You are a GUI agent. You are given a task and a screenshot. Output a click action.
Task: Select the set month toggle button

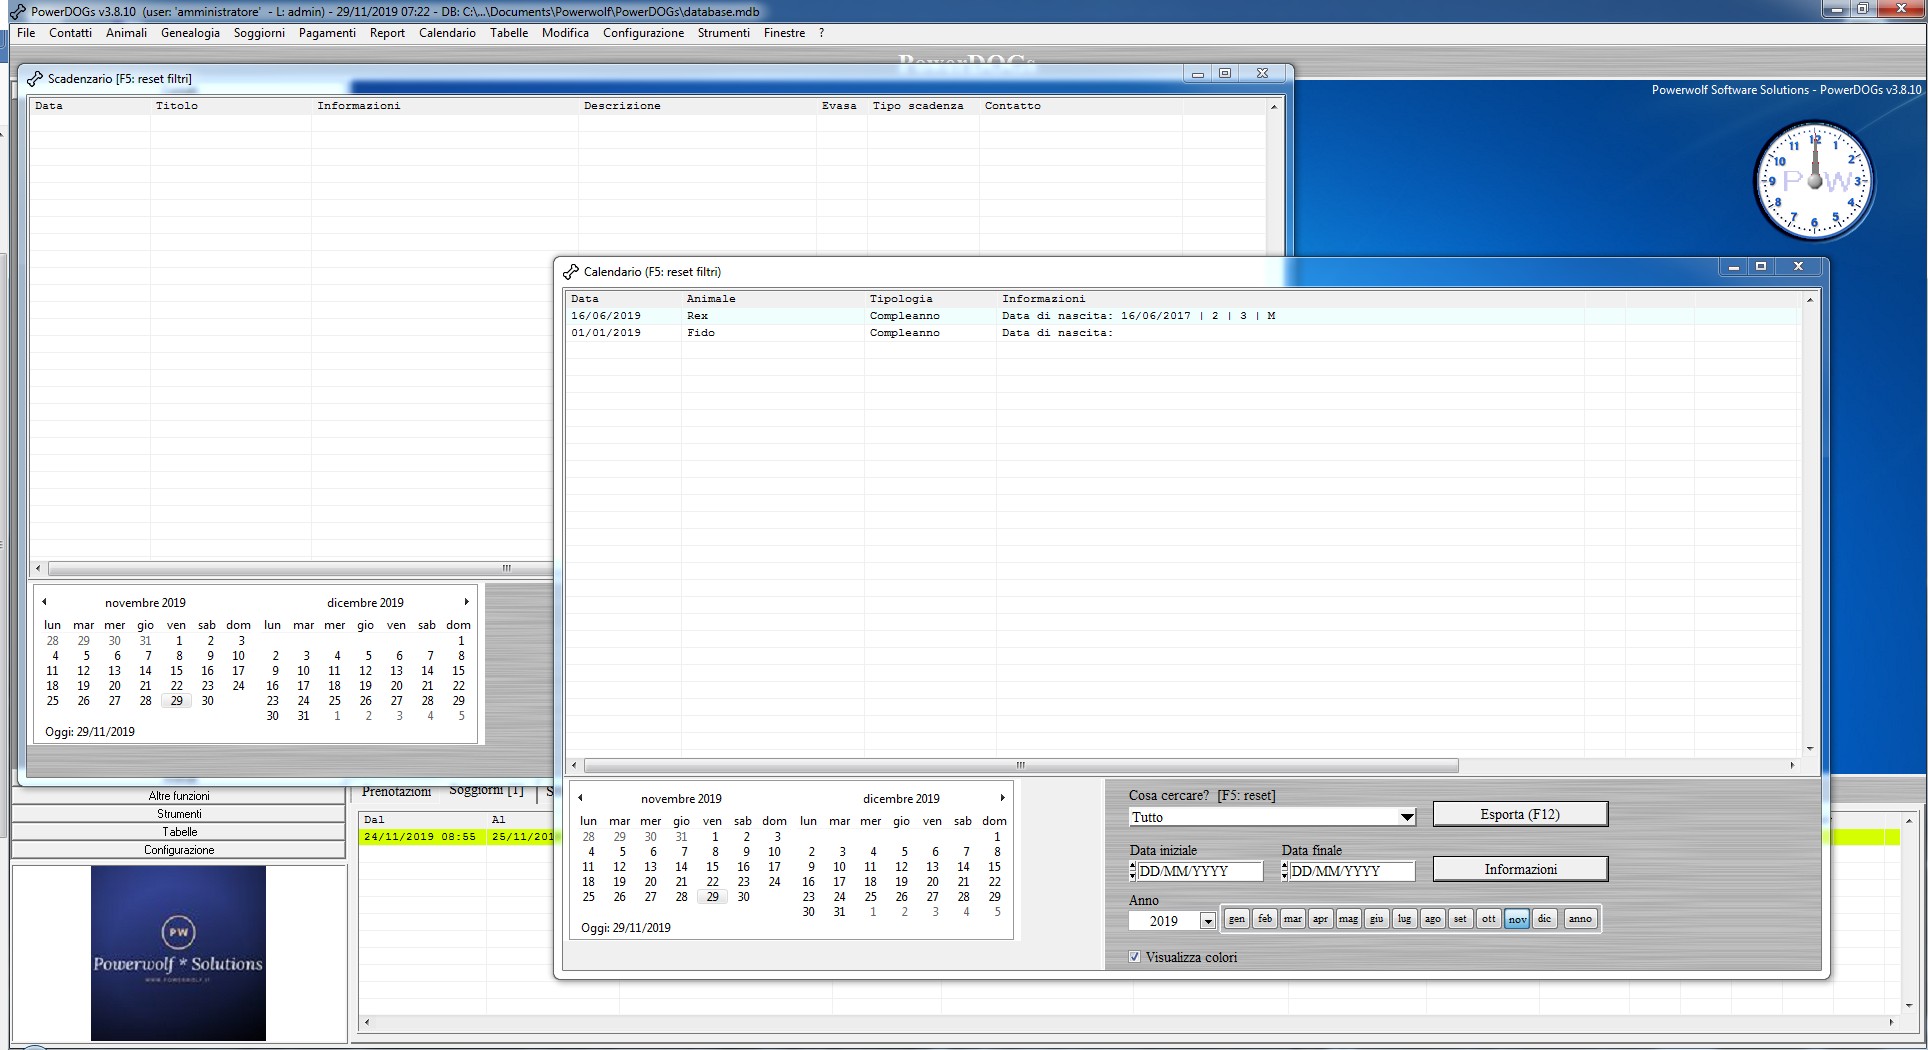pos(1461,919)
